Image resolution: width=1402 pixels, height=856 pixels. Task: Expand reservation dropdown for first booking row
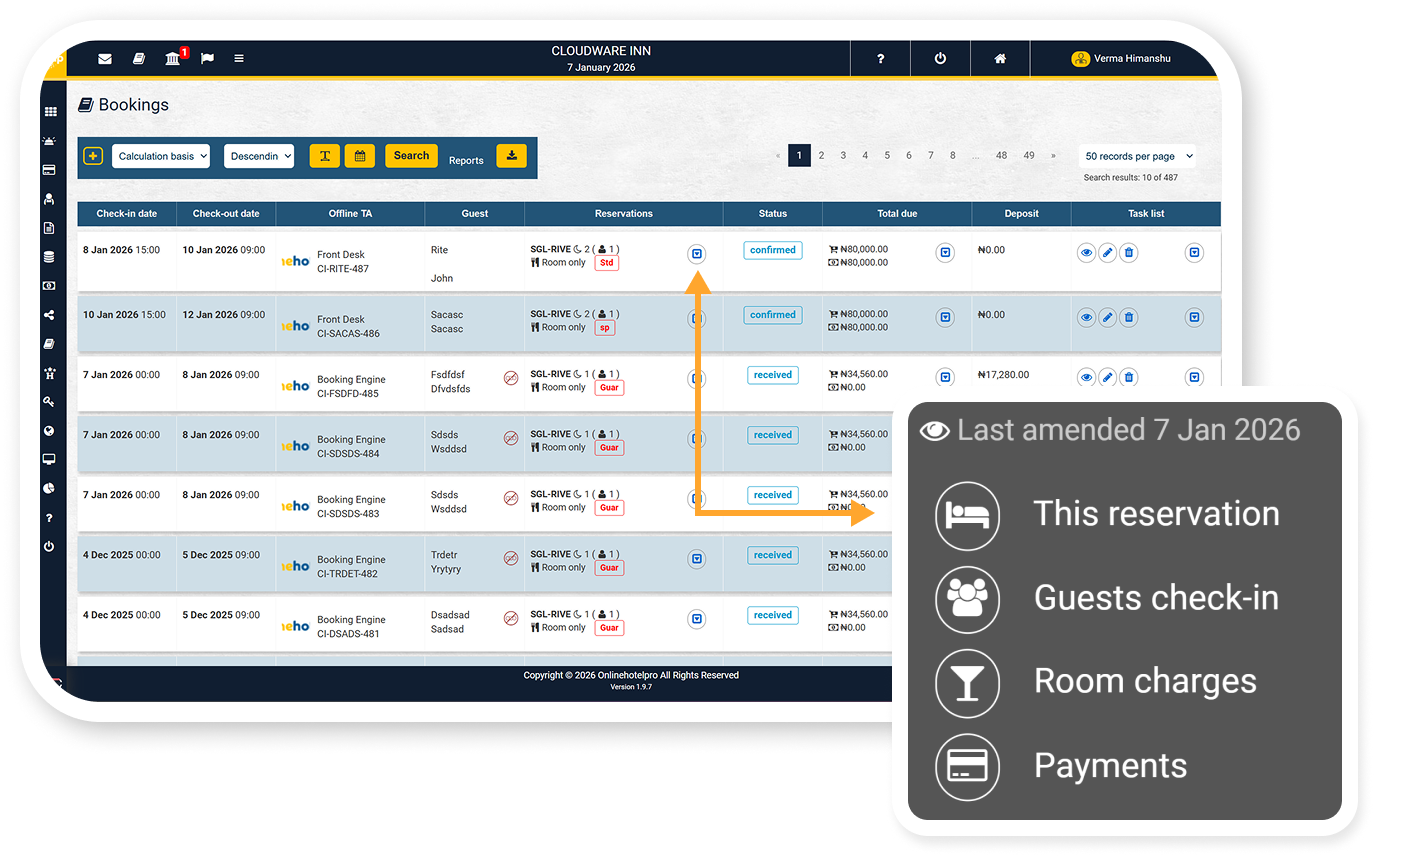[x=697, y=254]
